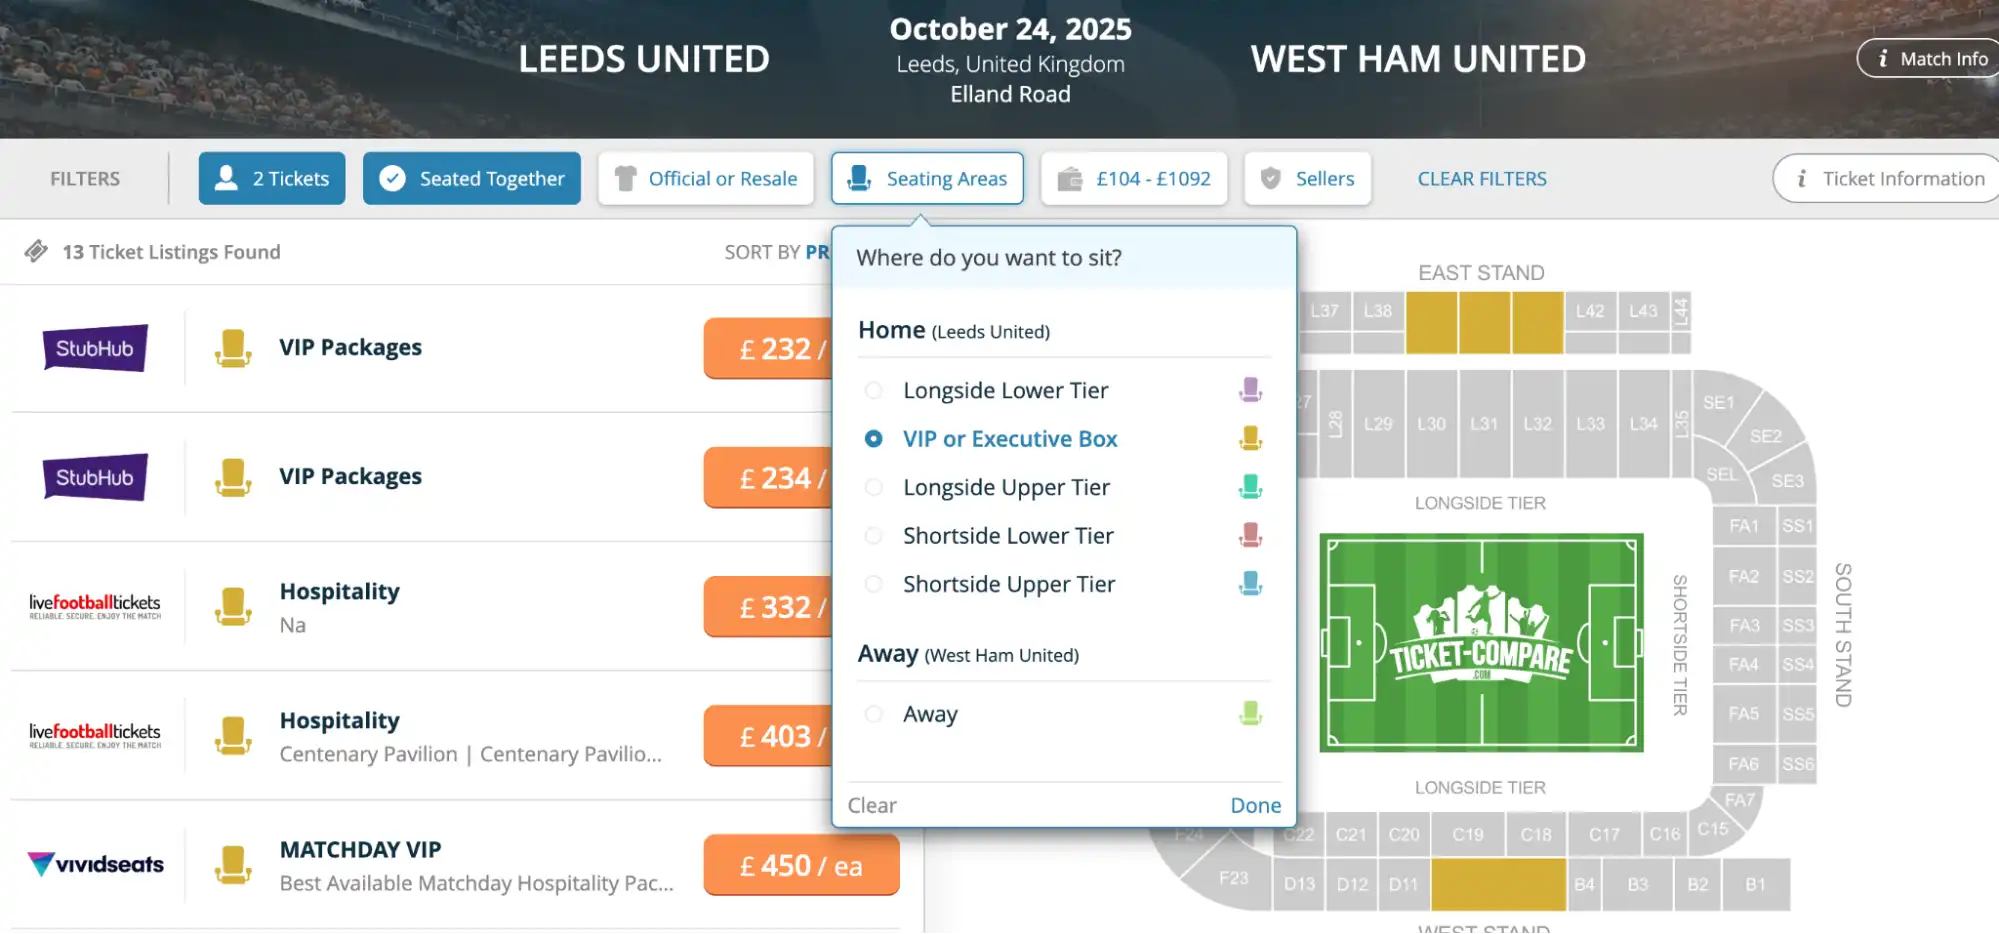The width and height of the screenshot is (1999, 934).
Task: Click the livefootballtickets logo on Hospitality listing
Action: [95, 605]
